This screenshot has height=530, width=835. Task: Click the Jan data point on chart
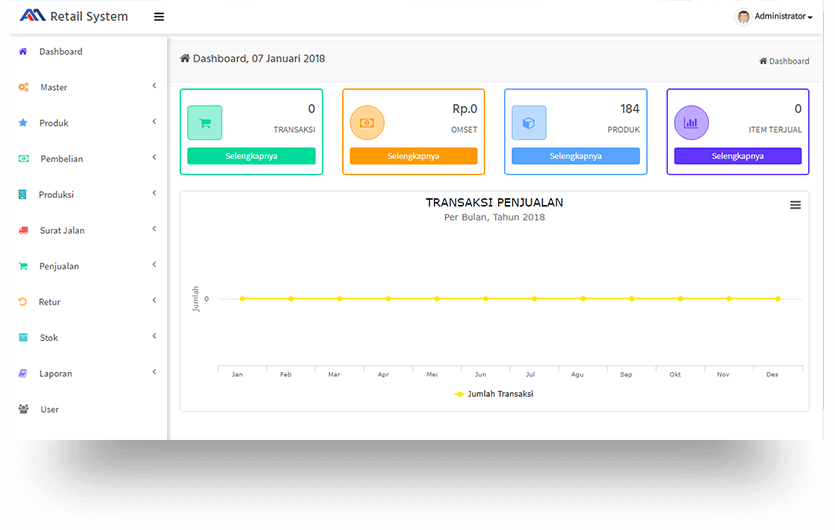[x=242, y=299]
